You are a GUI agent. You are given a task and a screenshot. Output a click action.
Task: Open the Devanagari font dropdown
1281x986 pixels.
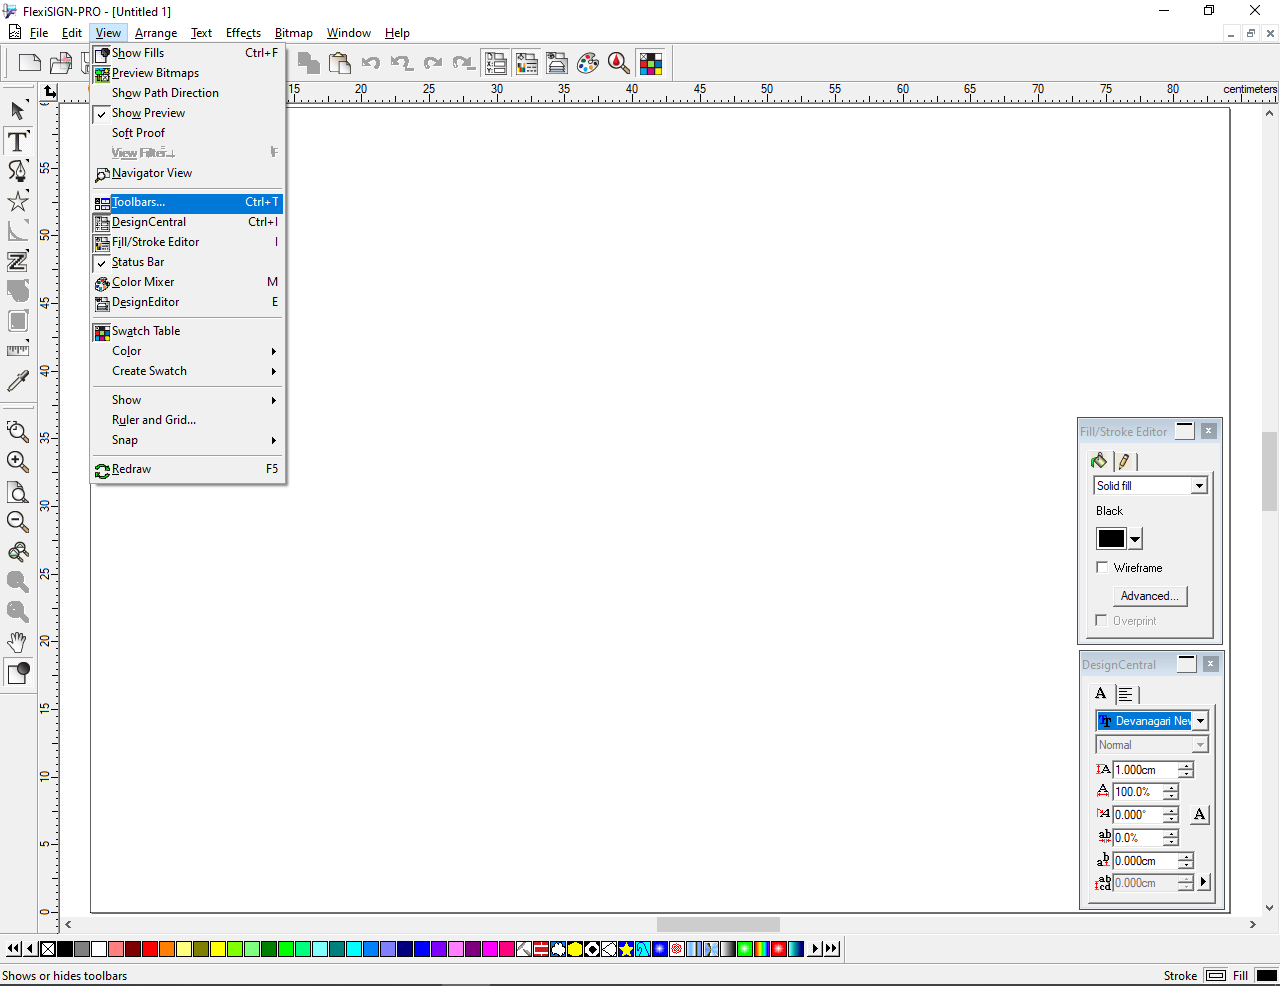(x=1198, y=720)
